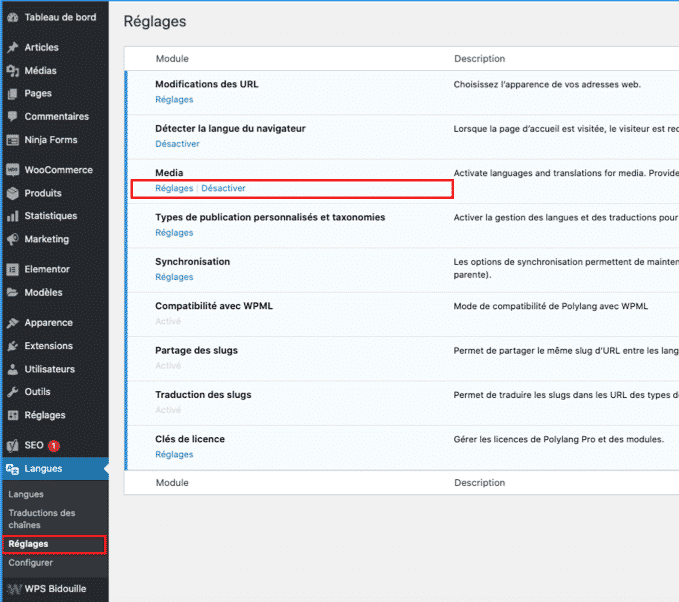Screen dimensions: 679x602
Task: Click the Extensions plug icon
Action: tap(13, 346)
